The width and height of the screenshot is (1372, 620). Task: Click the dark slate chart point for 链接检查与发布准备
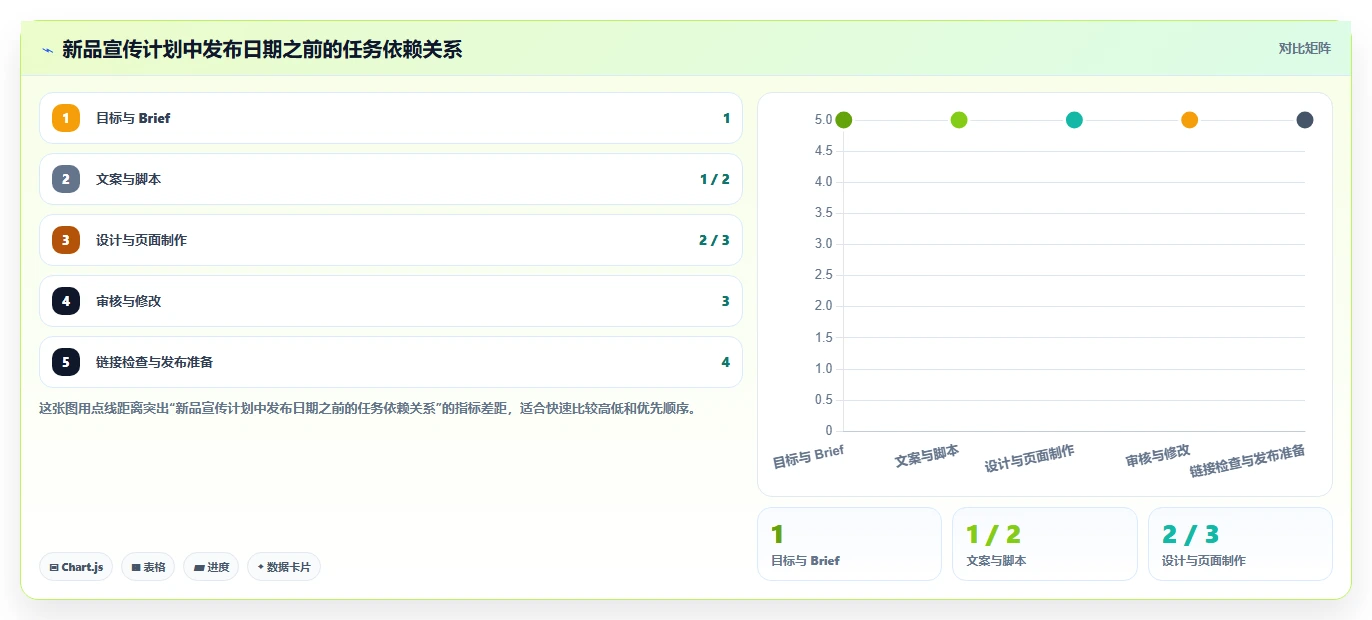[x=1305, y=120]
